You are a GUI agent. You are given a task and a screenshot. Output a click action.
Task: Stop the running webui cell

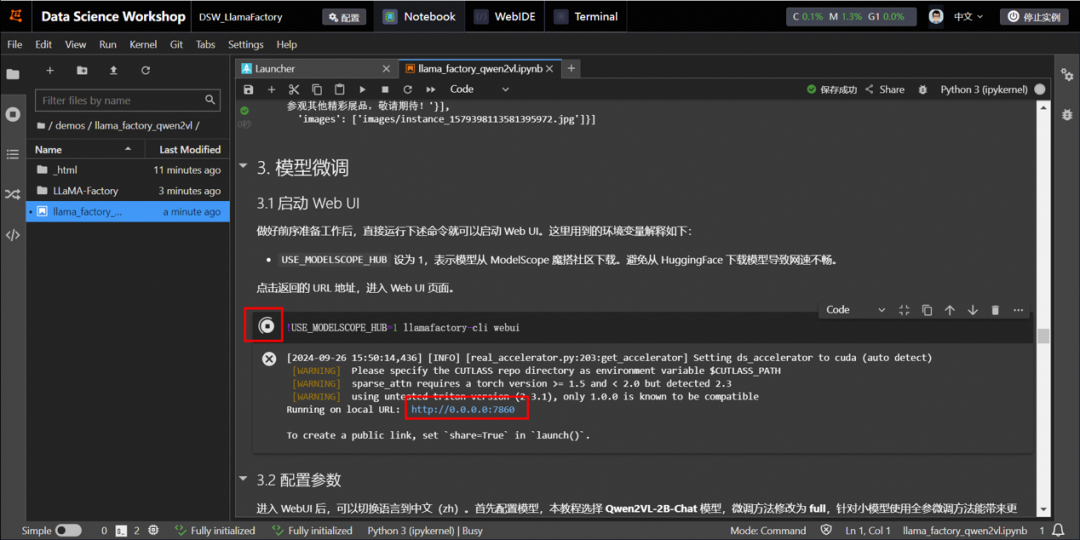coord(266,326)
